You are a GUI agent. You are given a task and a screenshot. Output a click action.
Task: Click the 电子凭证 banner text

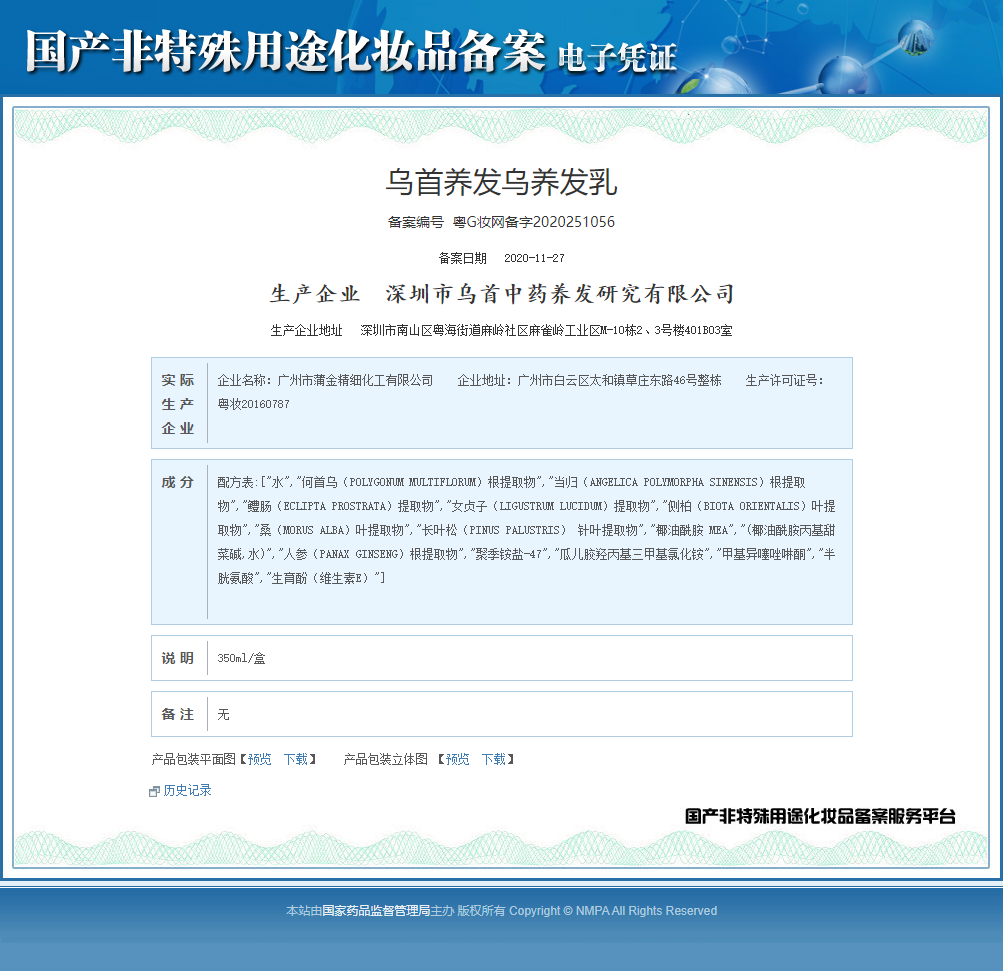coord(617,58)
